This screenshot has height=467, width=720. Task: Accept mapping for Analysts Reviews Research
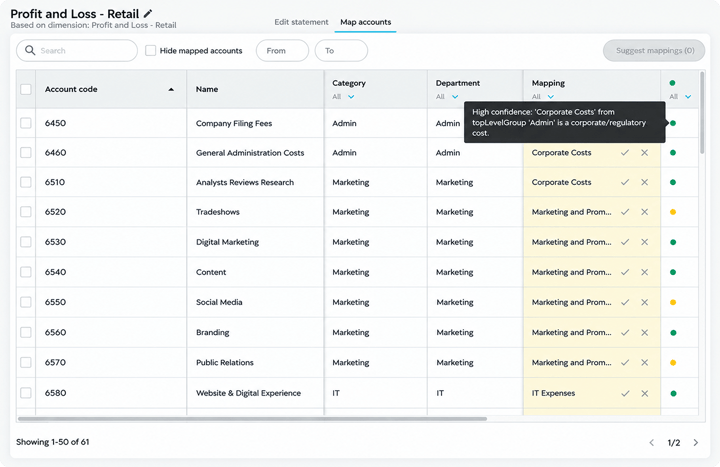pos(625,182)
